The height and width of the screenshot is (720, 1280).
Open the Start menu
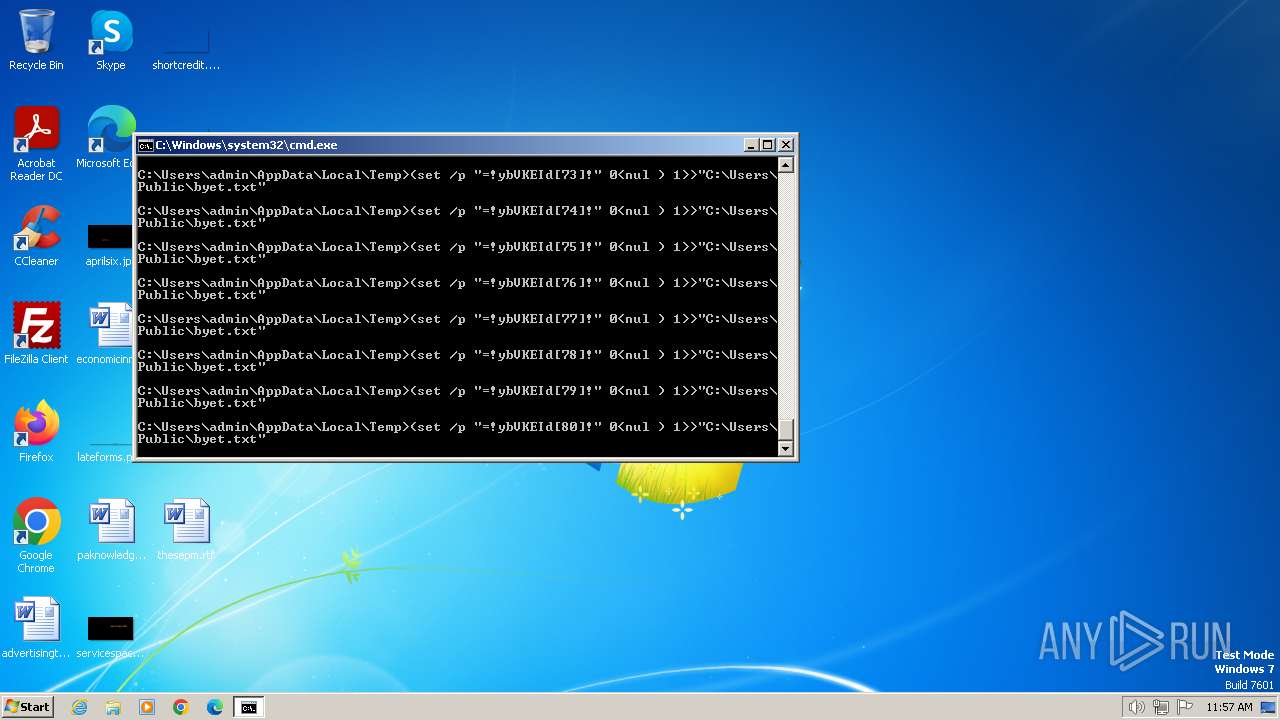(x=27, y=706)
